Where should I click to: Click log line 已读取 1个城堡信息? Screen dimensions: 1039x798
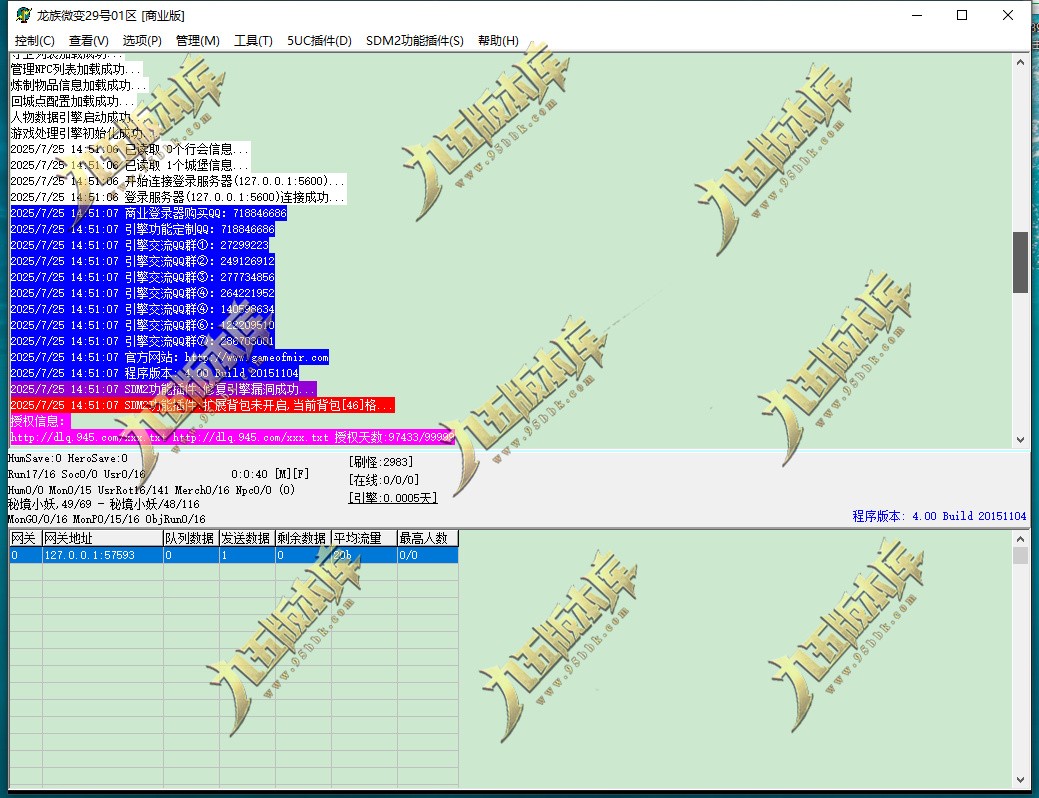[130, 165]
